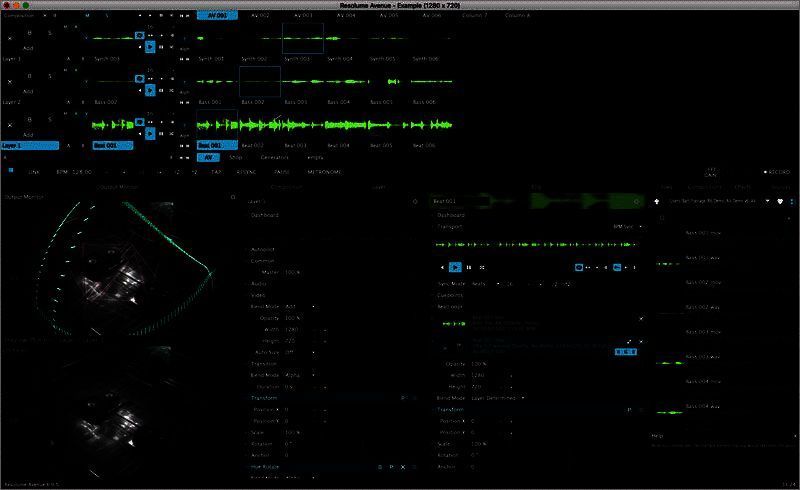Toggle RECORD in the top right
This screenshot has width=800, height=490.
(777, 172)
